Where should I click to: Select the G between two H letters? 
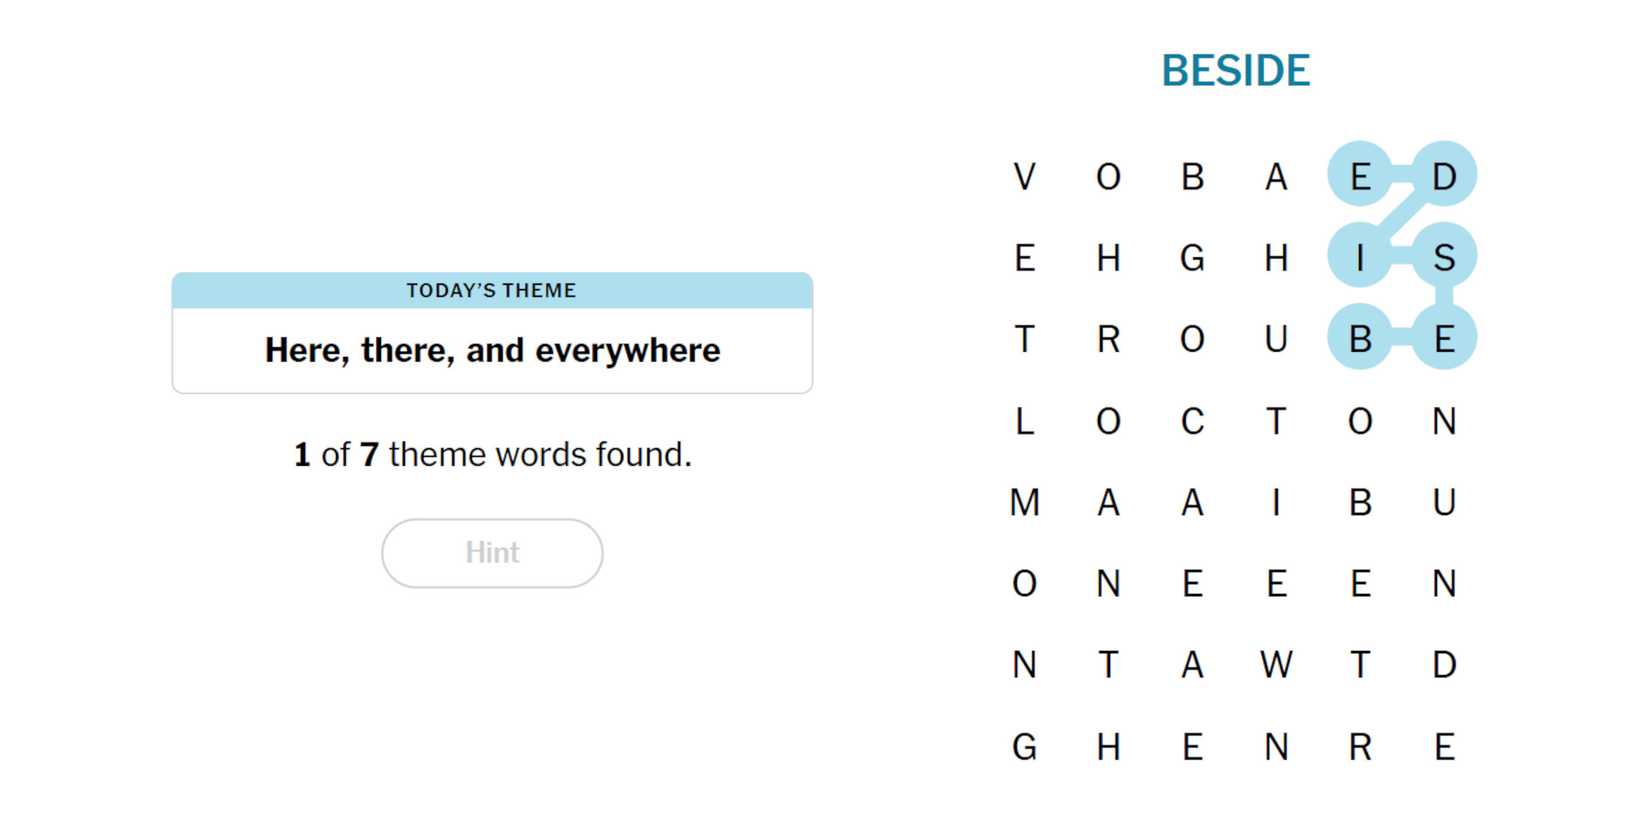[1192, 258]
